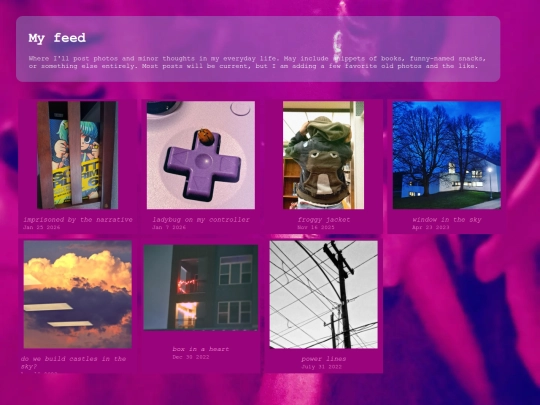Open the 'imprisoned by the narrative' photo
This screenshot has height=405, width=540.
pos(77,155)
